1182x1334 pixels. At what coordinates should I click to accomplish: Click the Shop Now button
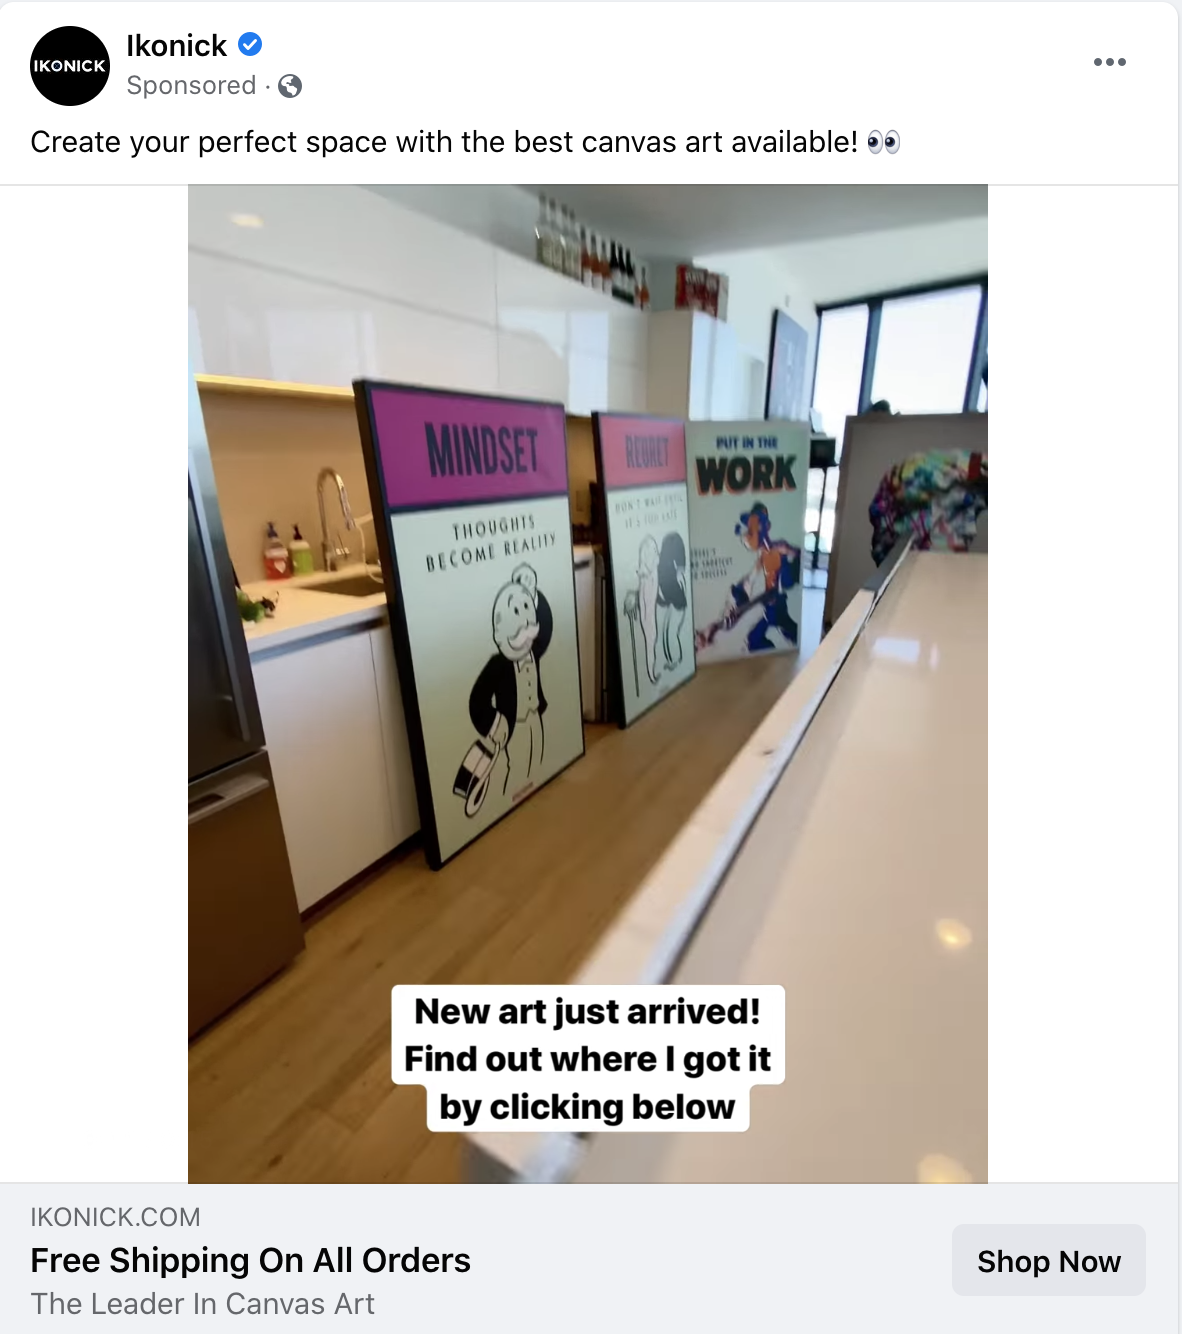pos(1049,1261)
